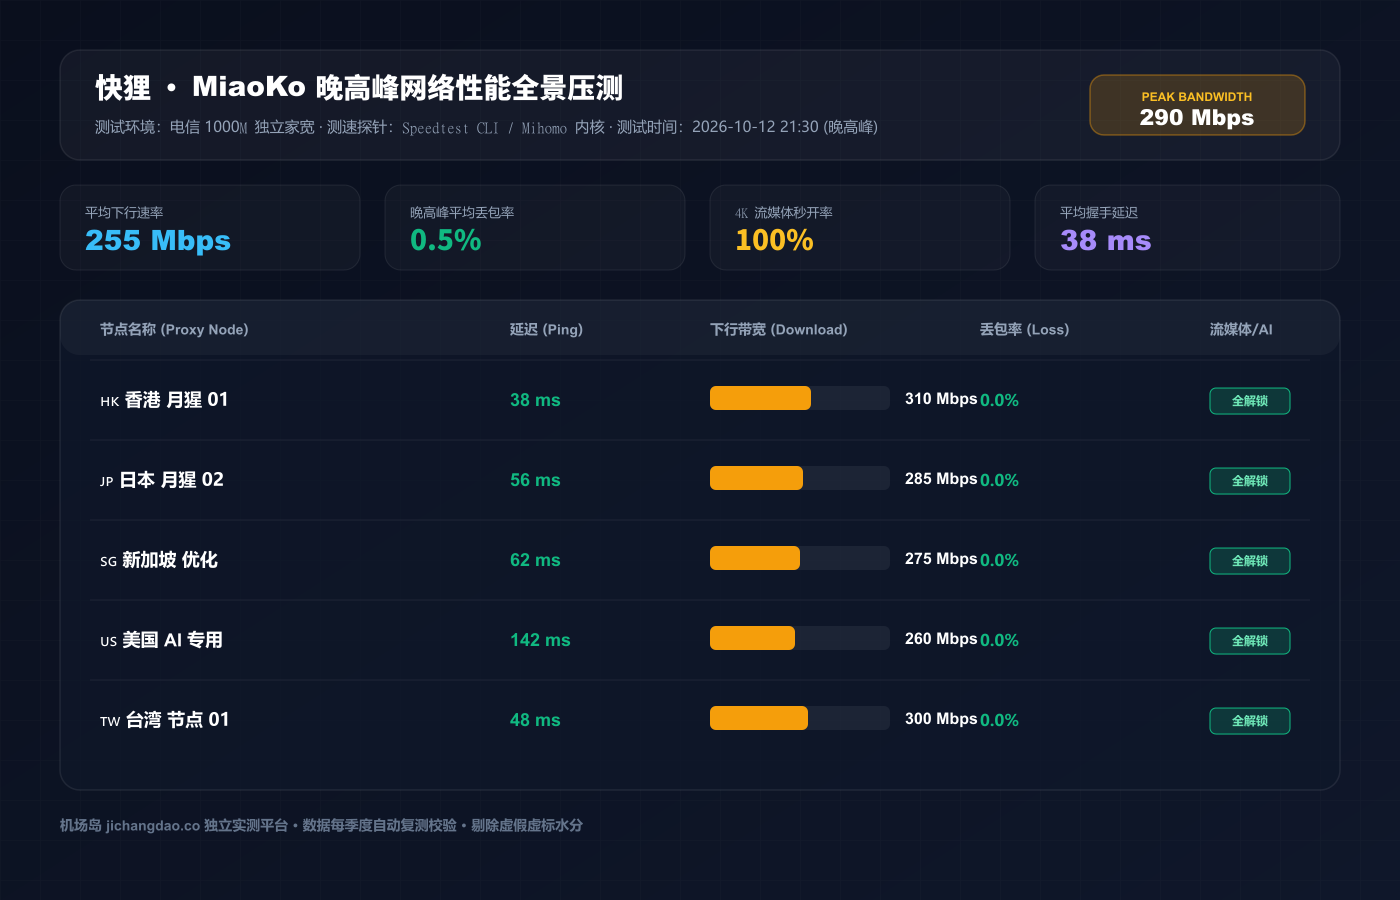Click the 142 ms ping value
This screenshot has height=900, width=1400.
tap(540, 640)
